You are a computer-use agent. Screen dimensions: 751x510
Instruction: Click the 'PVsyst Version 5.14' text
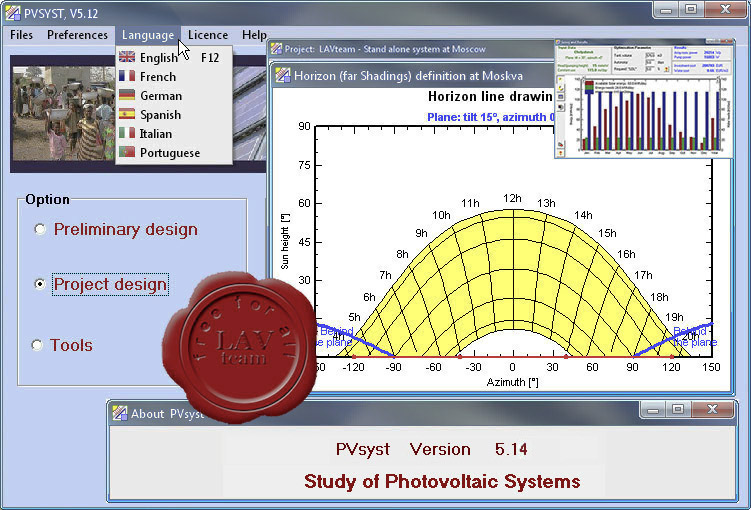pyautogui.click(x=431, y=449)
